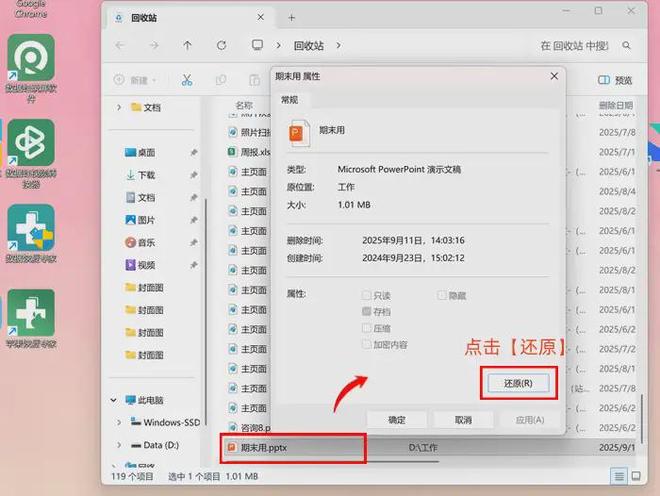Switch to details view icon in status bar
Image resolution: width=660 pixels, height=496 pixels.
619,476
